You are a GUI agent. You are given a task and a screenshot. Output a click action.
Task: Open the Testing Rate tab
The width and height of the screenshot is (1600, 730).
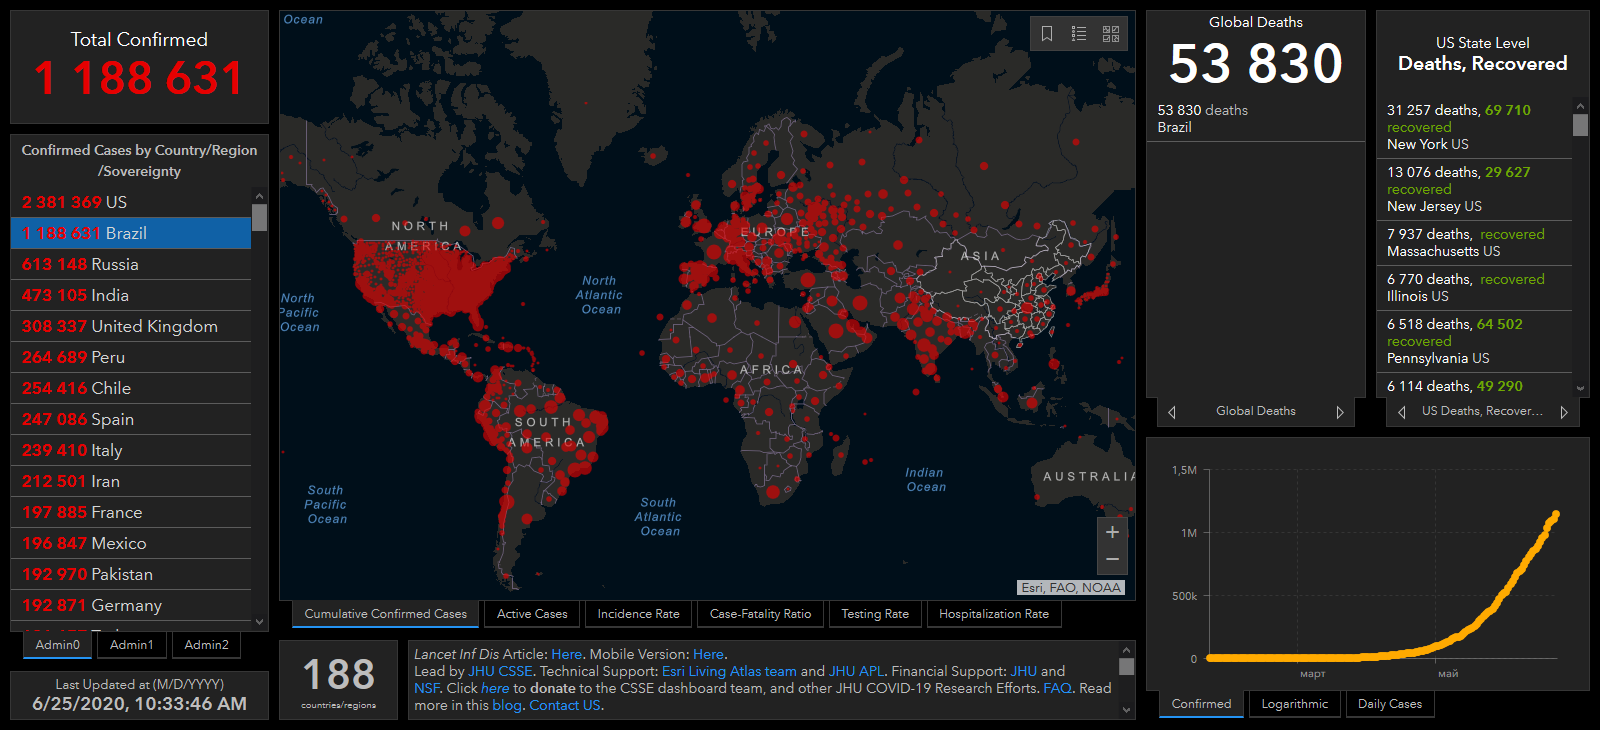click(x=875, y=614)
